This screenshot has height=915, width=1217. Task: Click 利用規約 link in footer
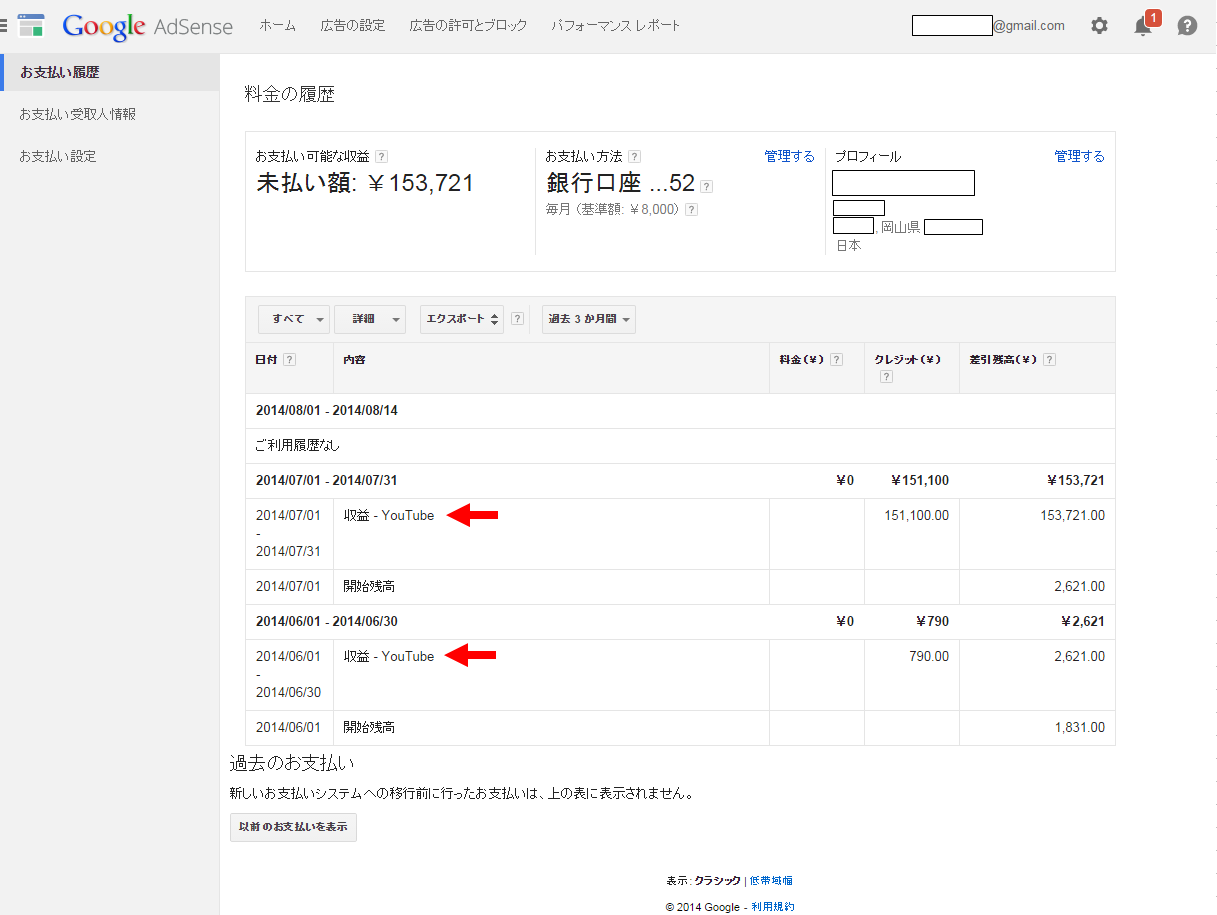[x=773, y=907]
